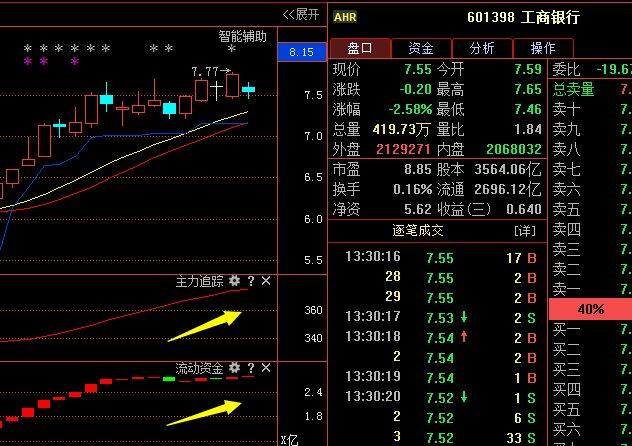Screen dimensions: 632x446
Task: Click the AHR badge icon
Action: tap(345, 17)
